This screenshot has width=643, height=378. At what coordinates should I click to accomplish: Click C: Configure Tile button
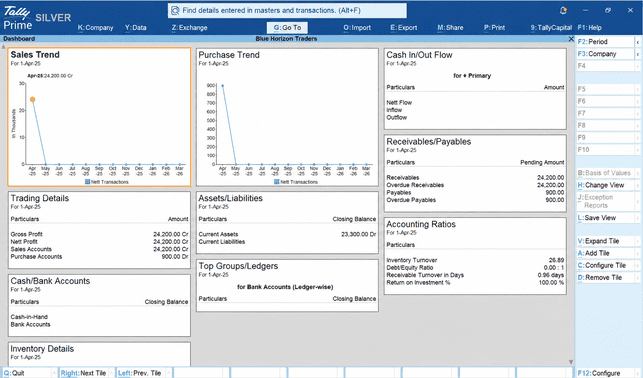coord(605,266)
